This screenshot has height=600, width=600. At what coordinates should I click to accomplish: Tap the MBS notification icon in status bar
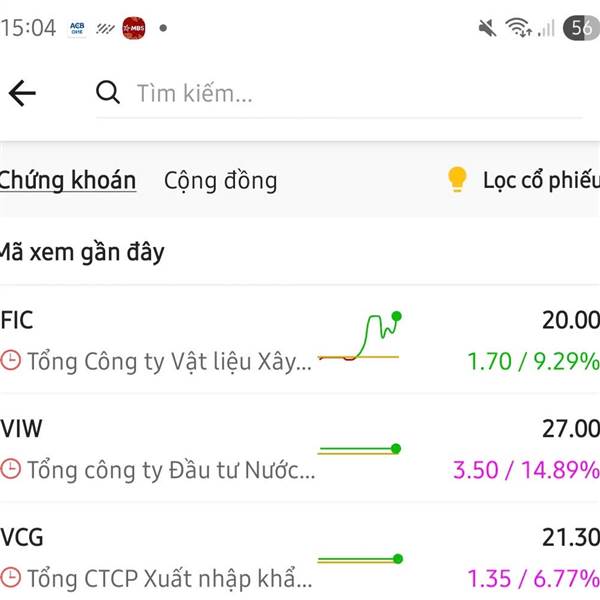point(133,28)
